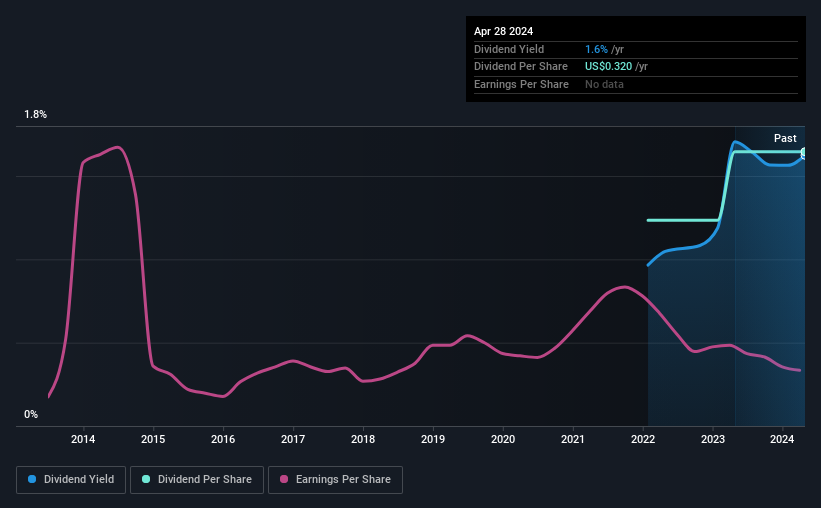Select the 2024 label on the x-axis
Screen dimensions: 821x508
pos(782,439)
